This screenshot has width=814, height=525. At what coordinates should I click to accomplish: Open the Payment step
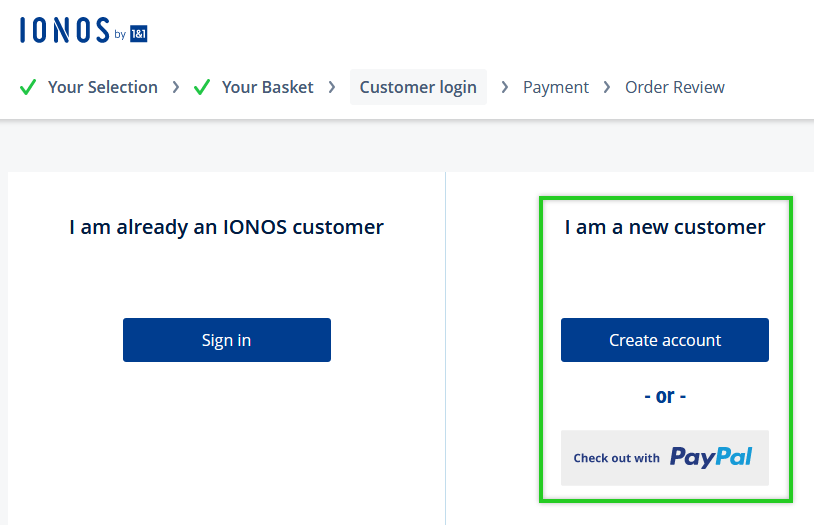click(556, 87)
